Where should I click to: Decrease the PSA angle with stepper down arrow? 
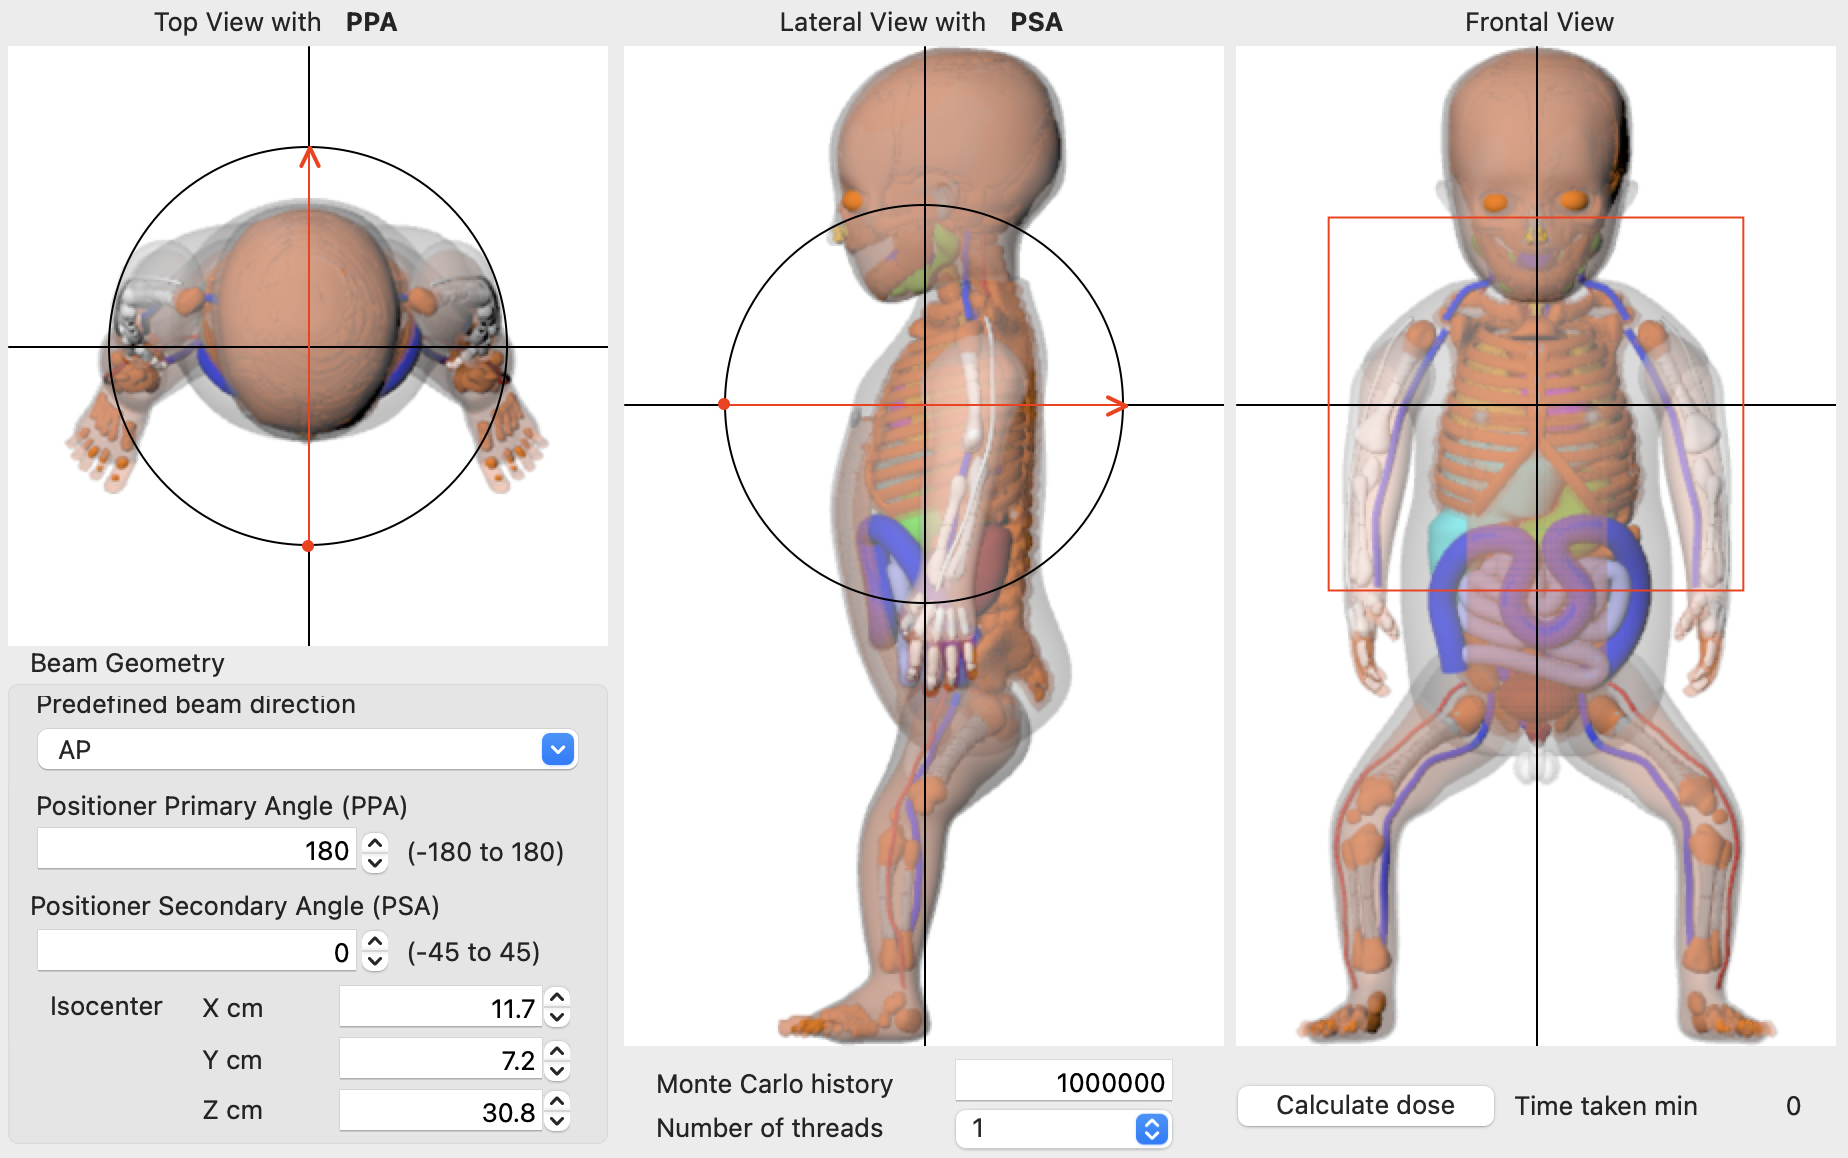(375, 961)
